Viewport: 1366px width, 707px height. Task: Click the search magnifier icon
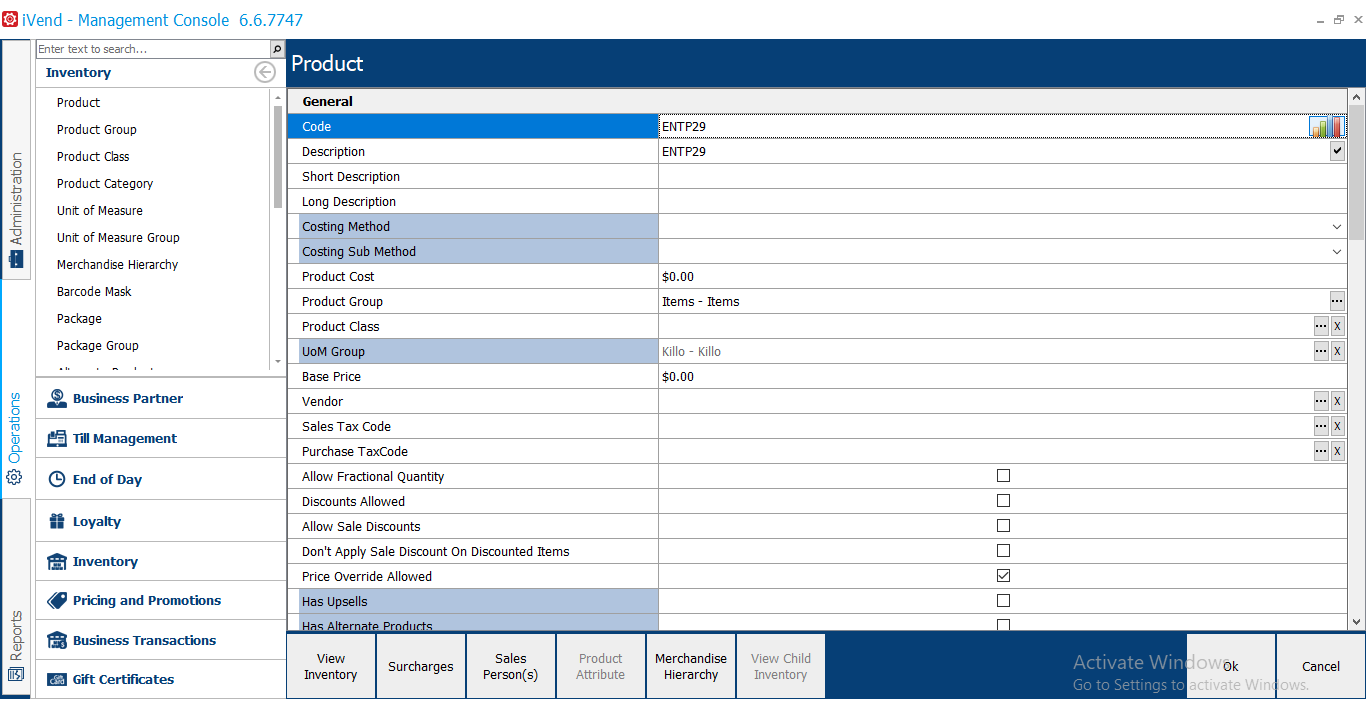277,49
